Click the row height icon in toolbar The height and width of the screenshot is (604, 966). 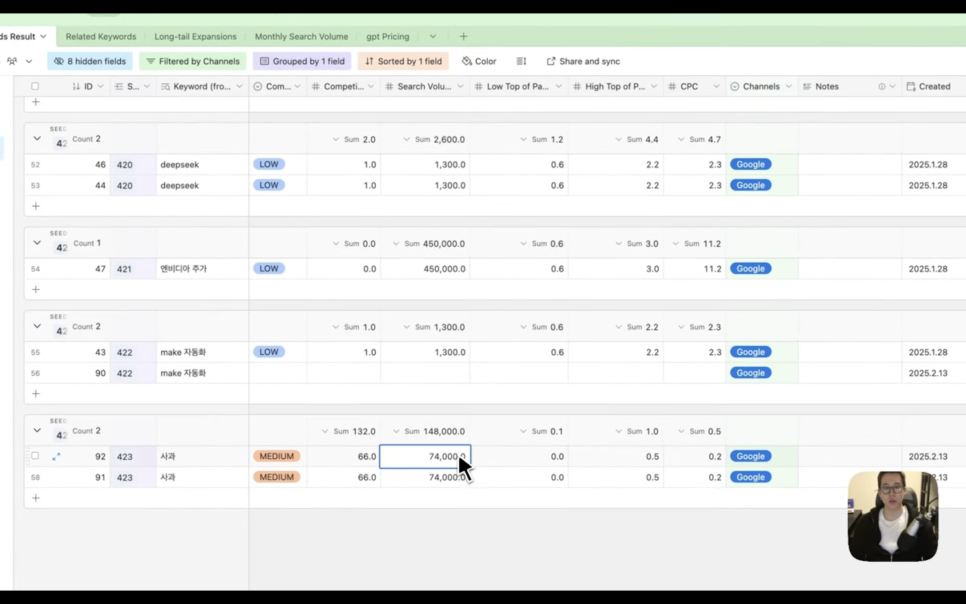(521, 61)
